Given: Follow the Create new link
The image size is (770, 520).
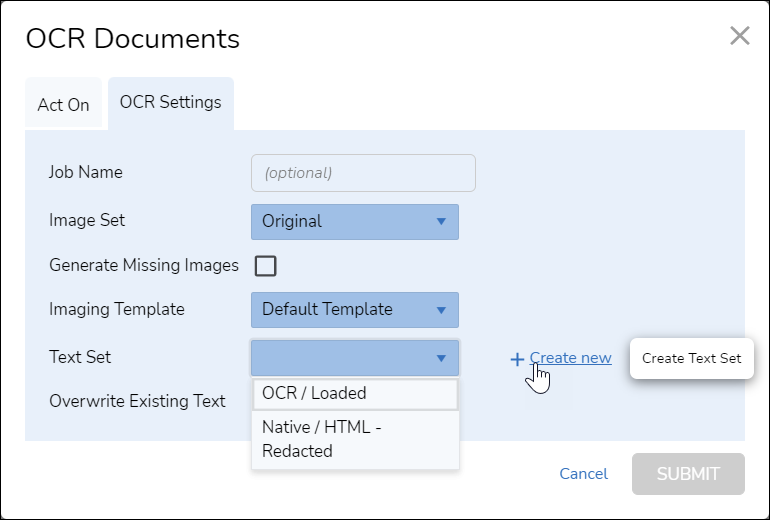Looking at the screenshot, I should (x=571, y=357).
